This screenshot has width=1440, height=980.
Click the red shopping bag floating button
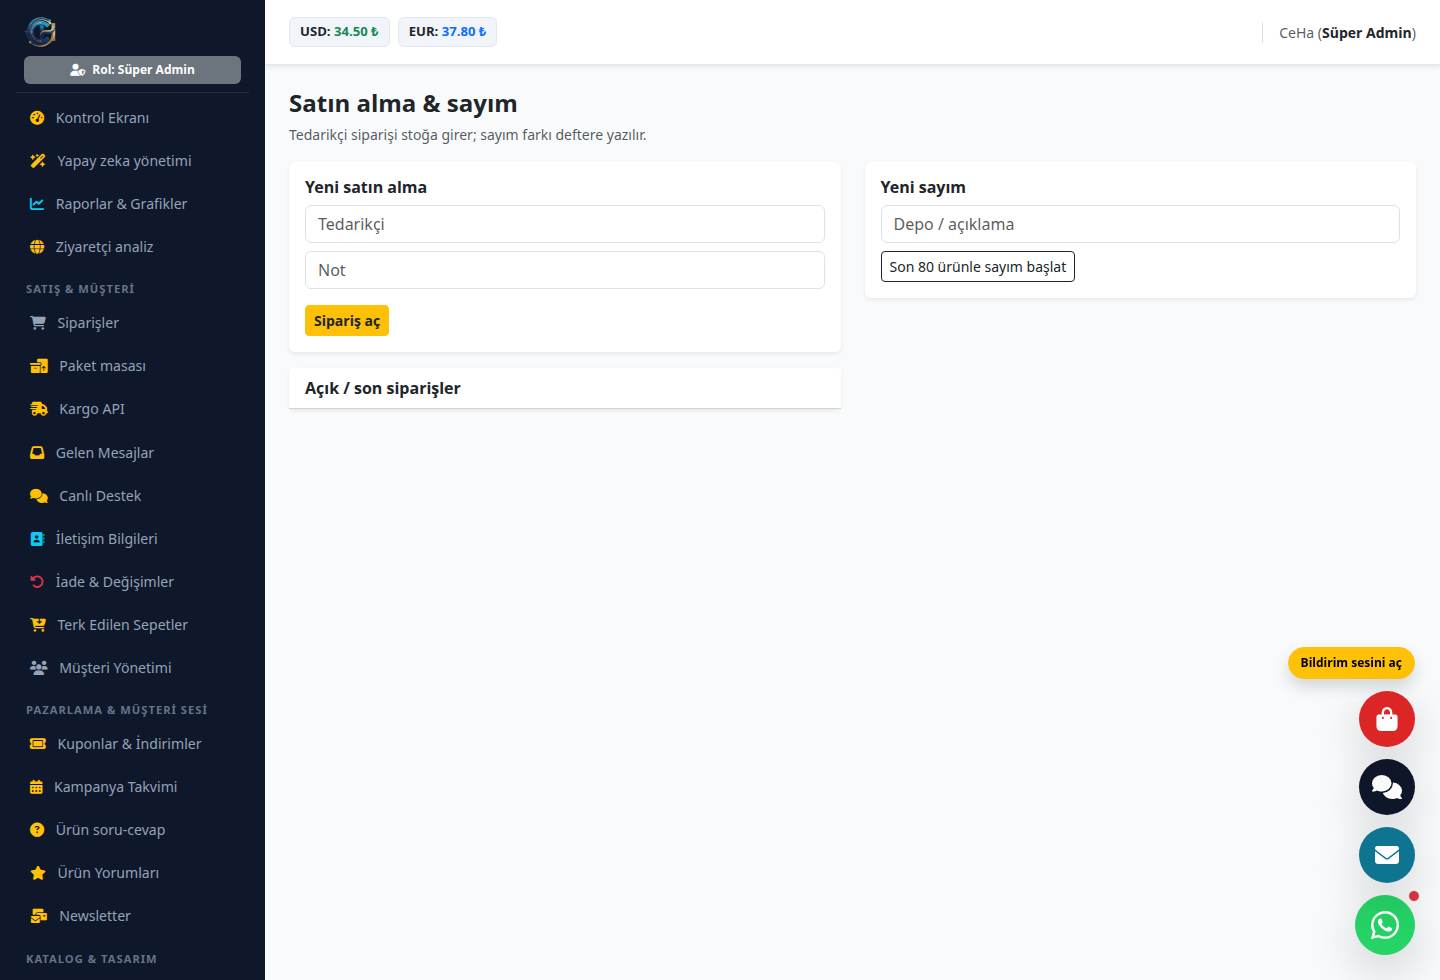(x=1387, y=719)
